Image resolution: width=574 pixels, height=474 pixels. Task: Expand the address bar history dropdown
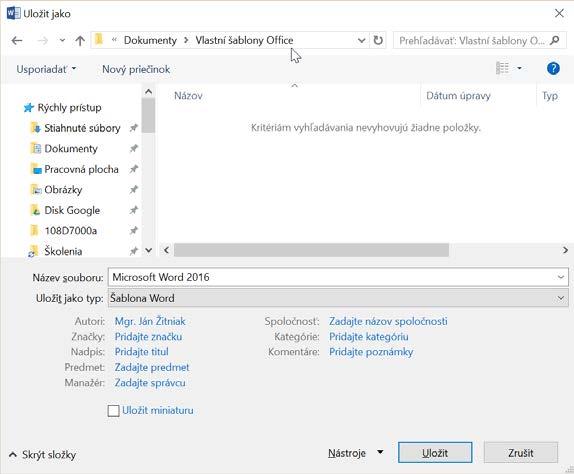tap(361, 40)
